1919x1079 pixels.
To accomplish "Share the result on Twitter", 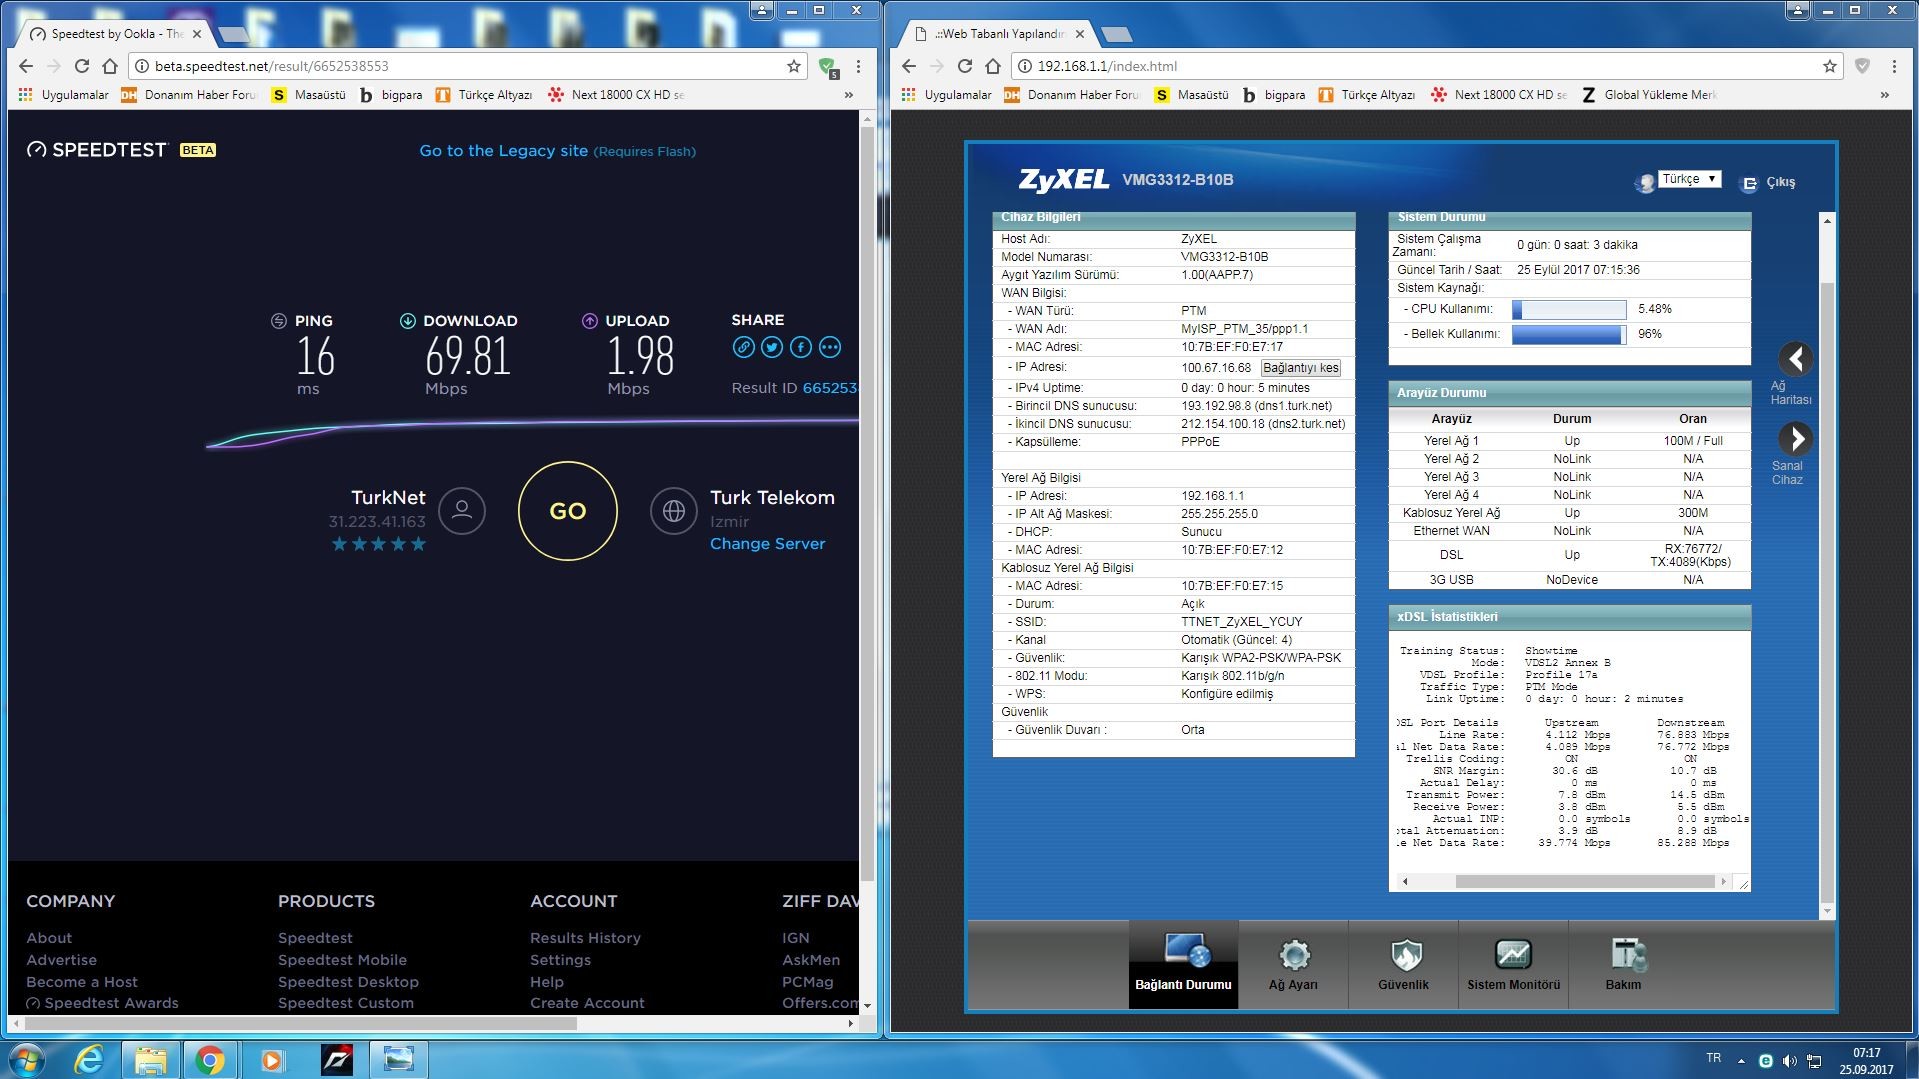I will pos(772,347).
